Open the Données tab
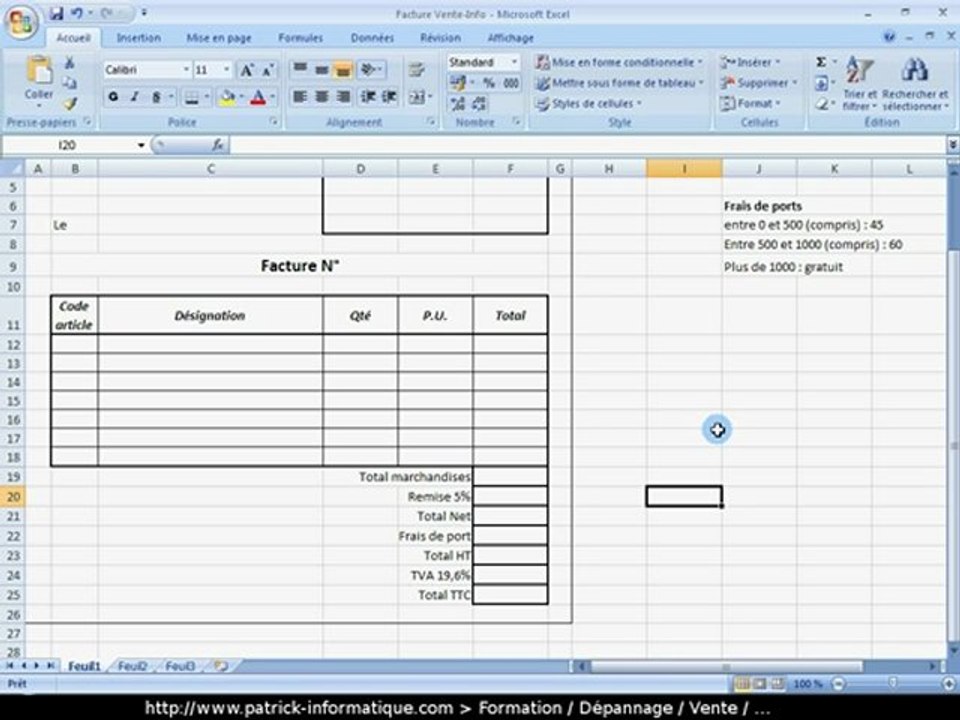The width and height of the screenshot is (960, 720). pos(372,38)
